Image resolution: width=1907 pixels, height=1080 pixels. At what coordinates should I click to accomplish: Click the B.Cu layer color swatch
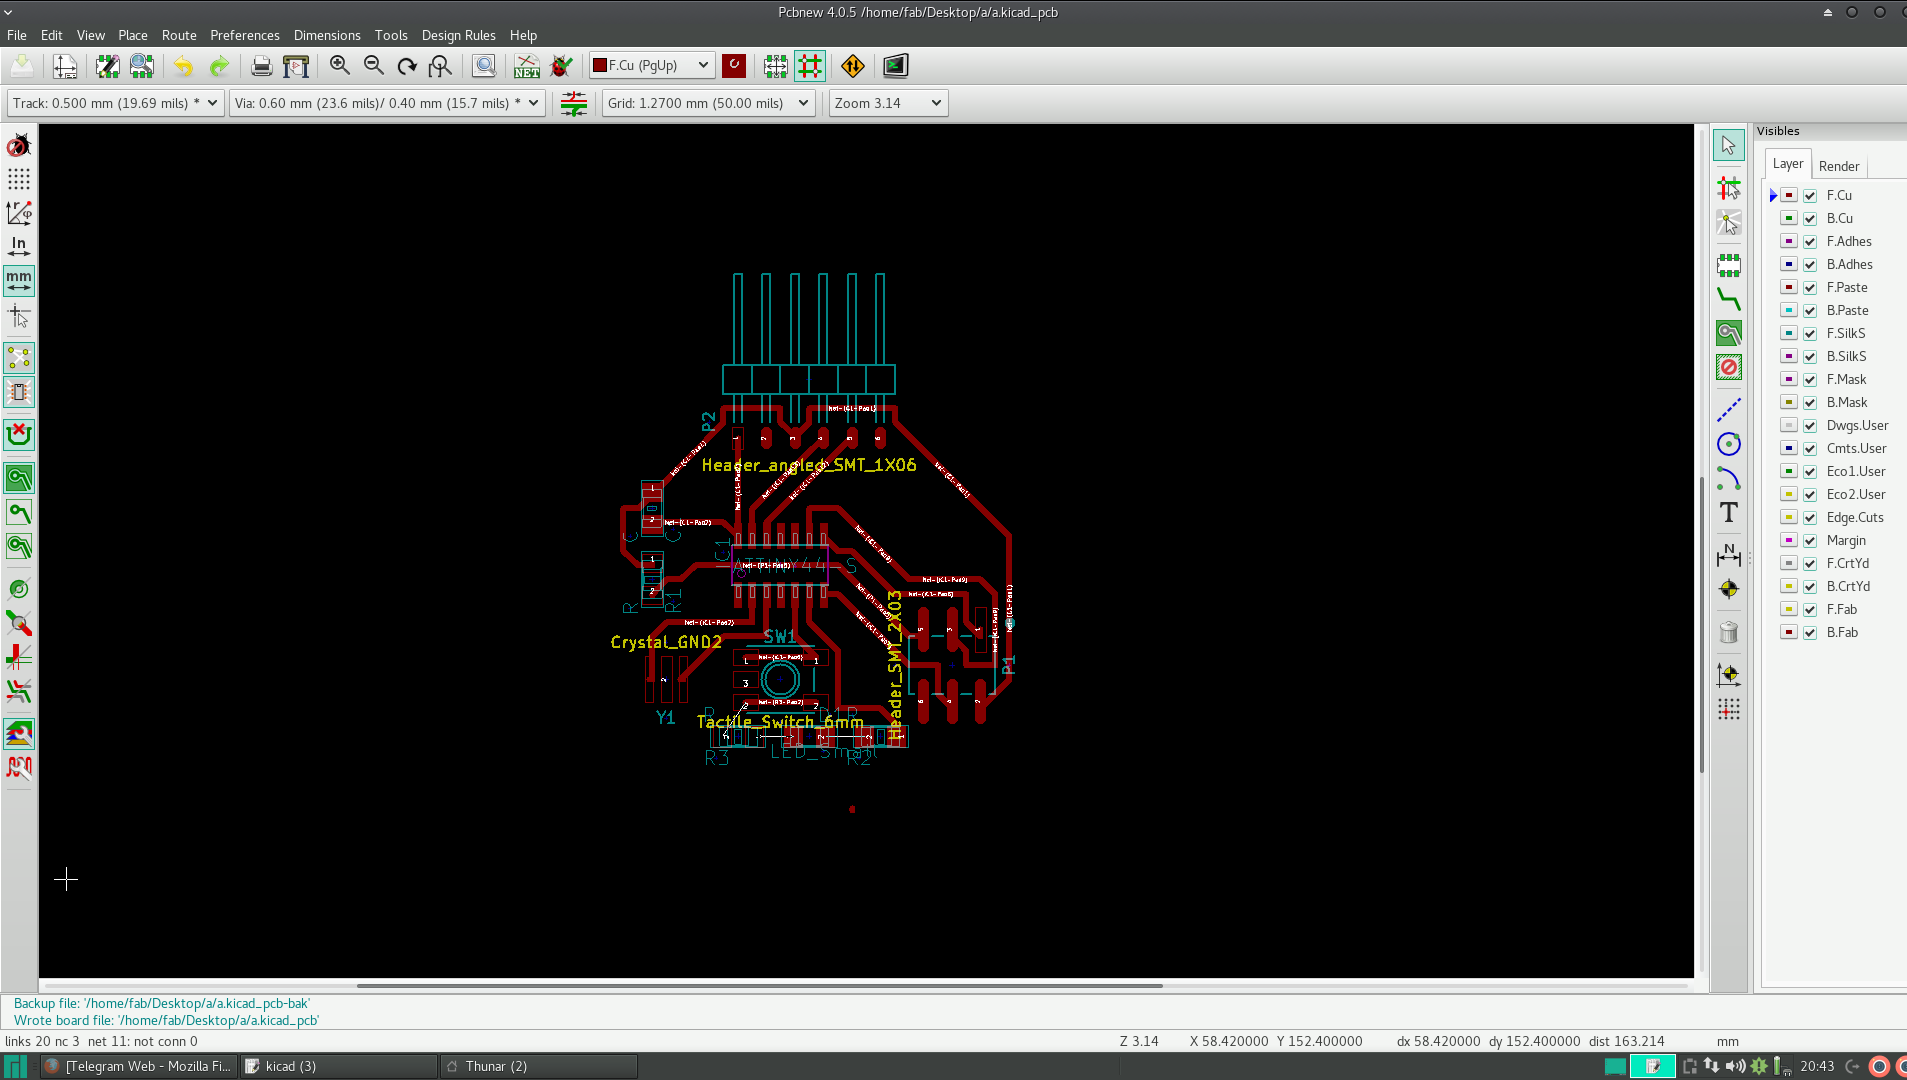(1789, 219)
